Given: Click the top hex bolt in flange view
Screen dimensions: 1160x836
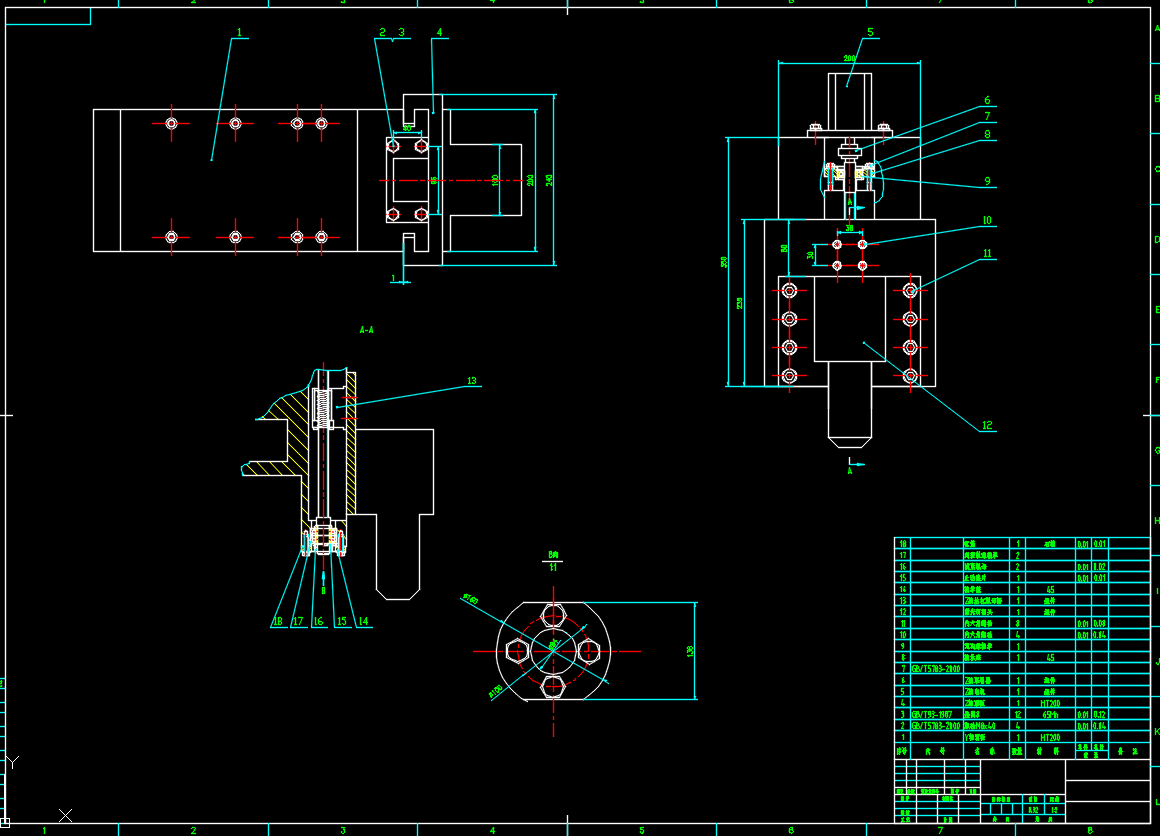Looking at the screenshot, I should point(552,613).
